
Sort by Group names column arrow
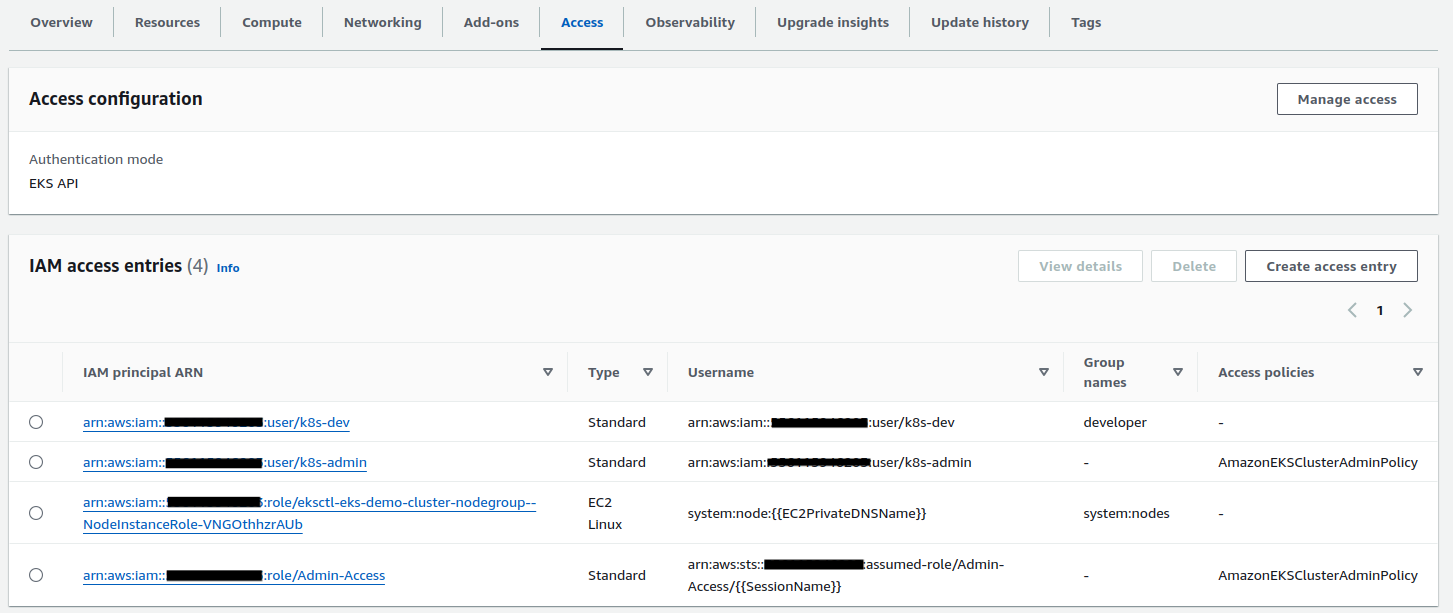coord(1178,372)
